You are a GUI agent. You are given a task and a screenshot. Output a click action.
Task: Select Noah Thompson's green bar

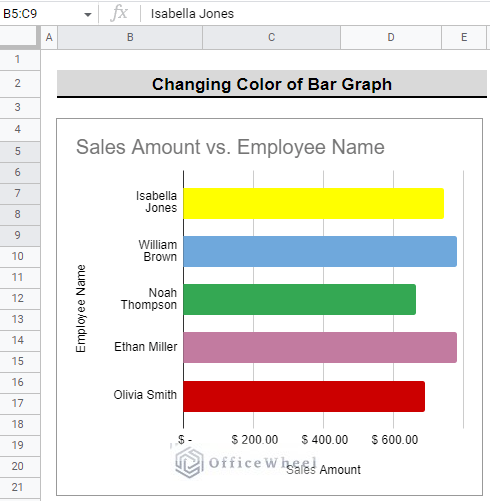300,299
